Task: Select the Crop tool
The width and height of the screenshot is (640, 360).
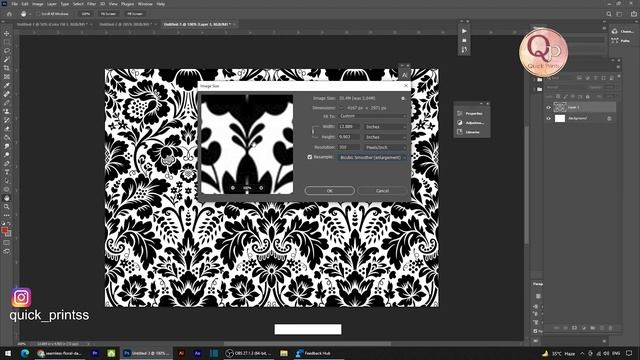Action: 7,68
